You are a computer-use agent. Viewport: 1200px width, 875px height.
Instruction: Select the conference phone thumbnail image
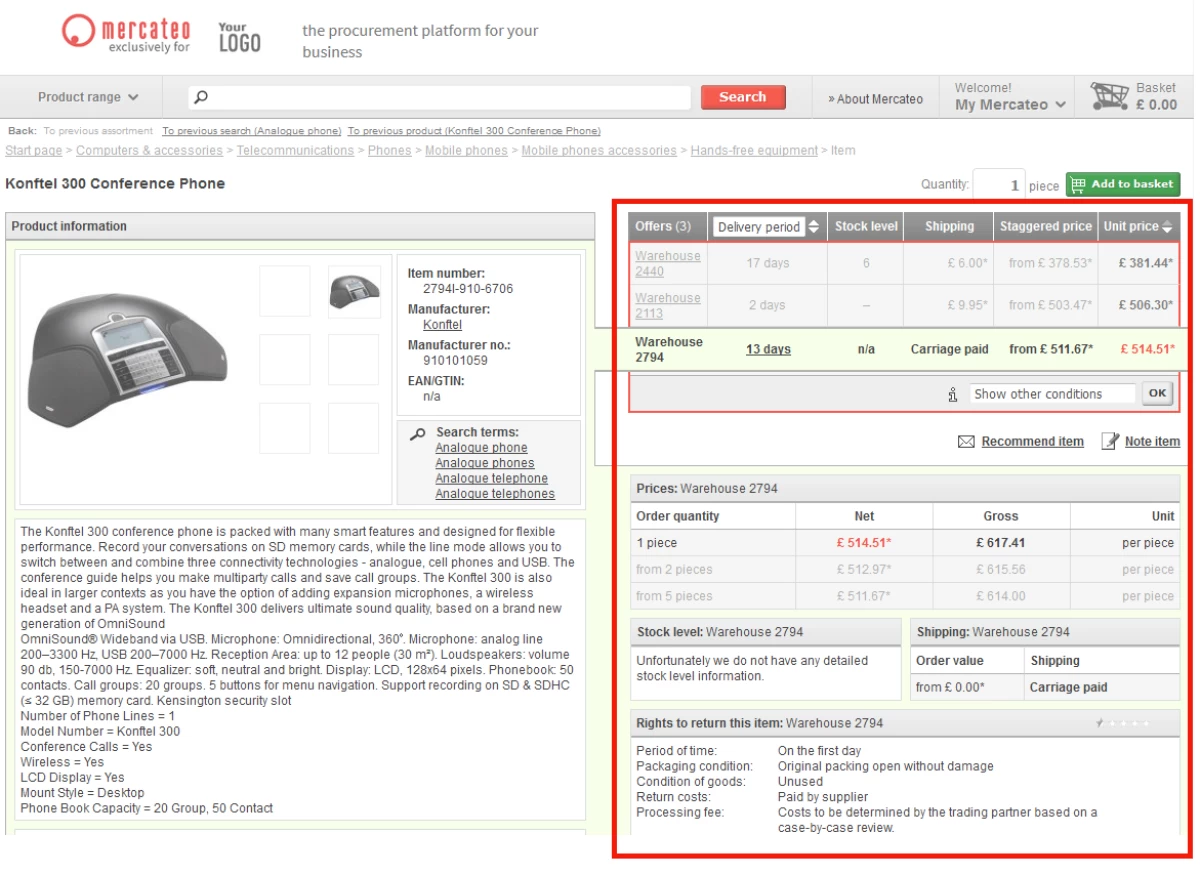tap(354, 291)
